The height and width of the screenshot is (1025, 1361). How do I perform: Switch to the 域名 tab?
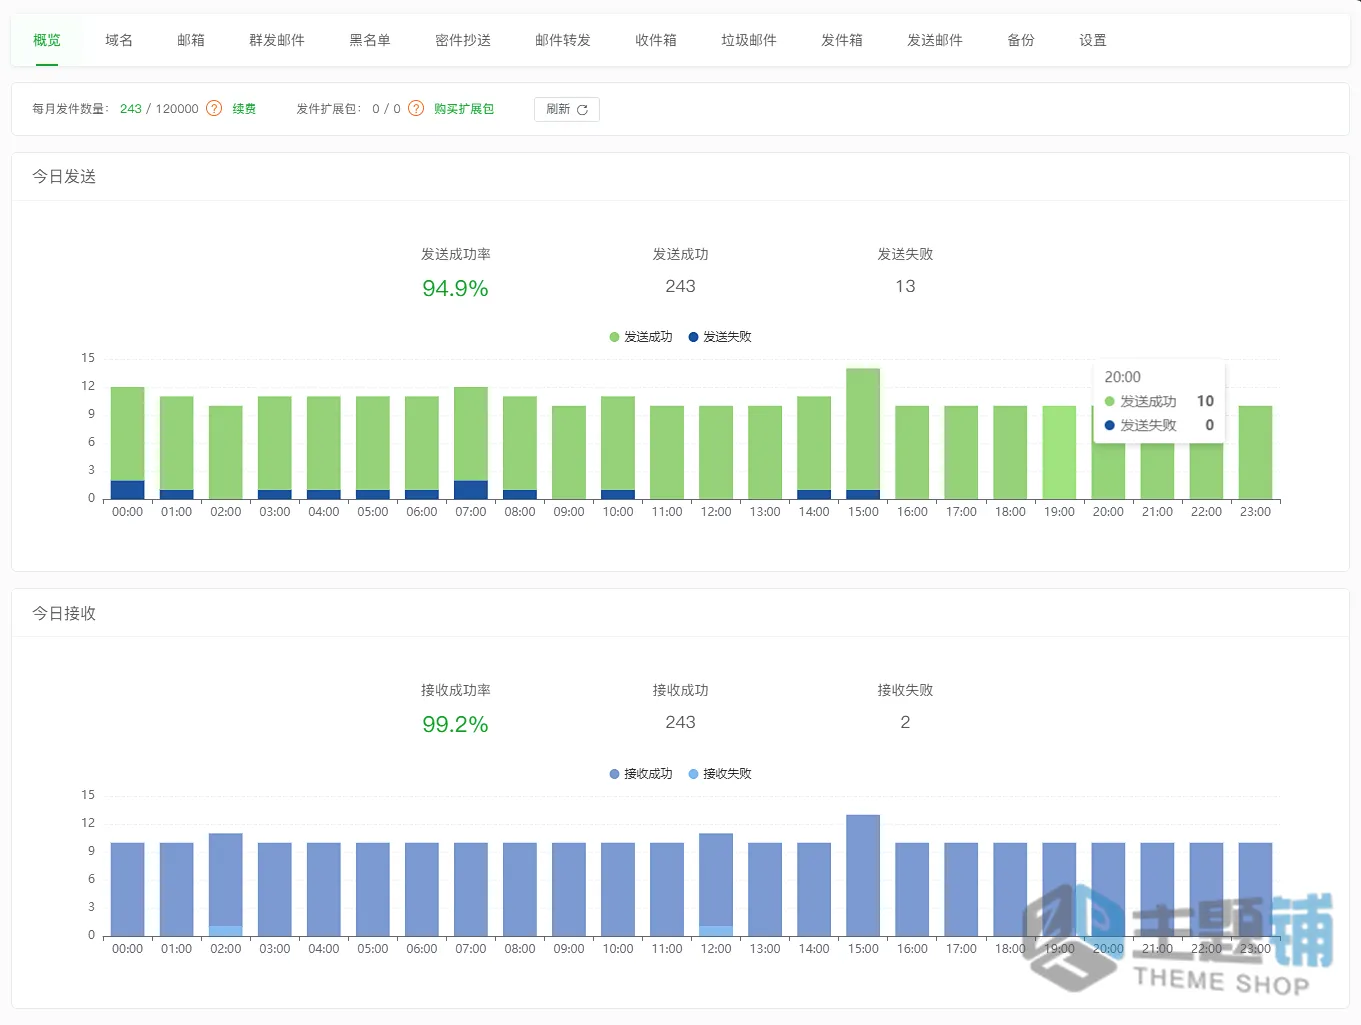[119, 40]
